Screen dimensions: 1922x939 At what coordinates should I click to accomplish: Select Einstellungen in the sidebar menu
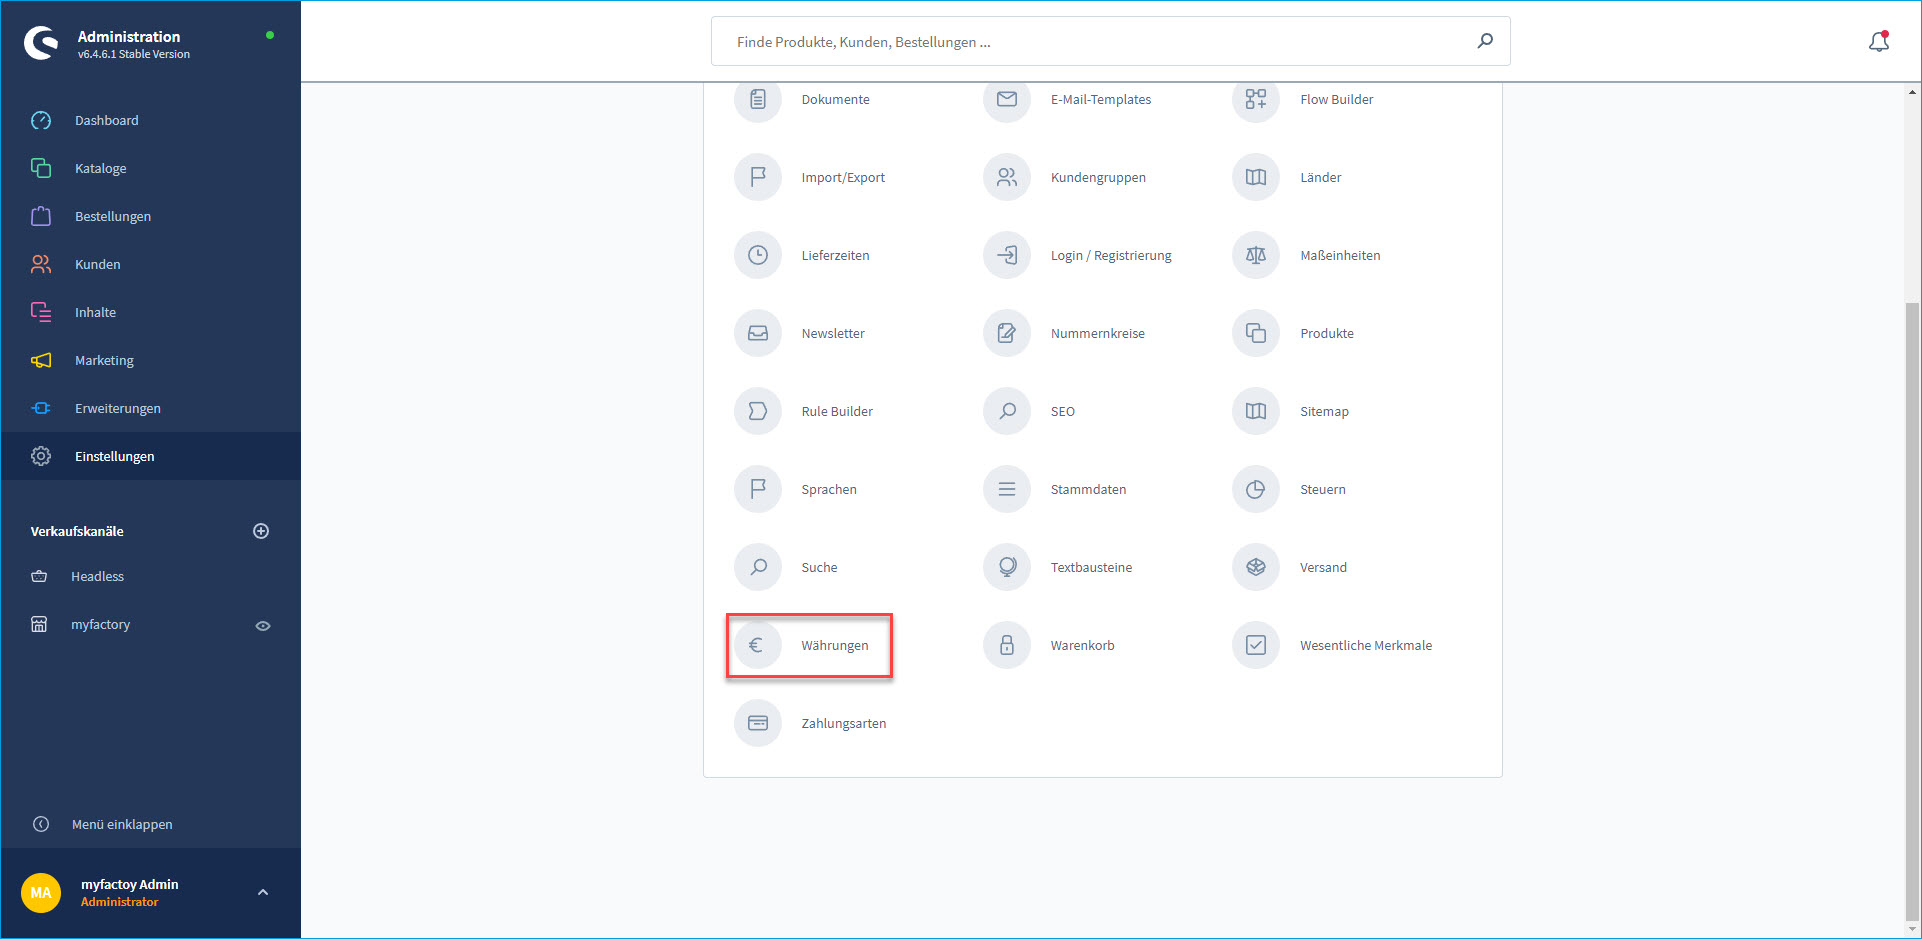tap(115, 456)
